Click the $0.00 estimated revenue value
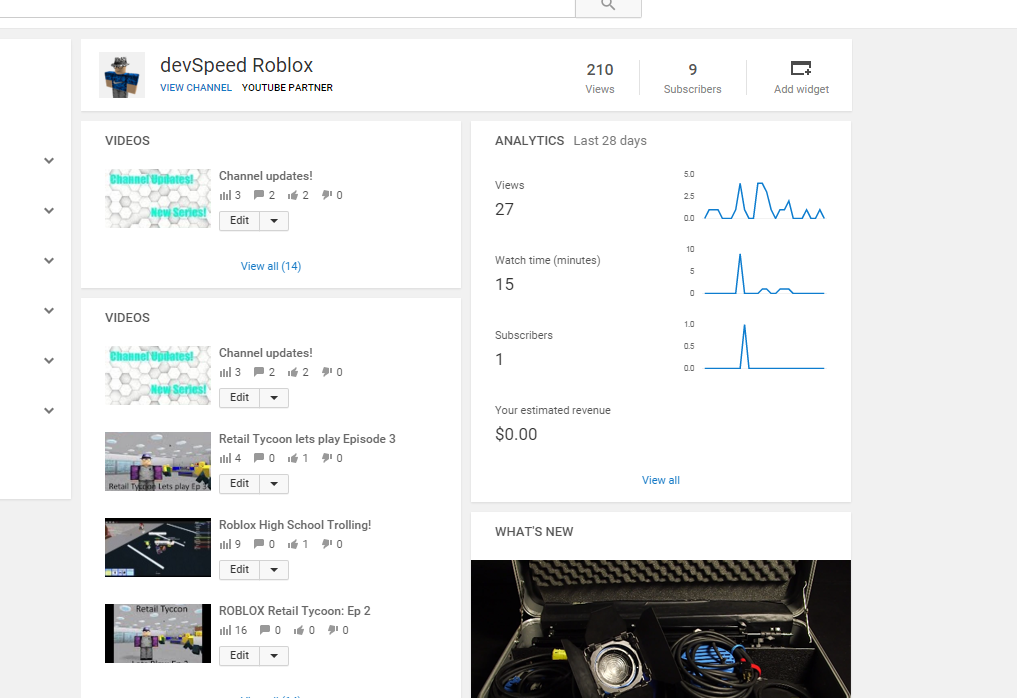Image resolution: width=1017 pixels, height=698 pixels. (516, 434)
